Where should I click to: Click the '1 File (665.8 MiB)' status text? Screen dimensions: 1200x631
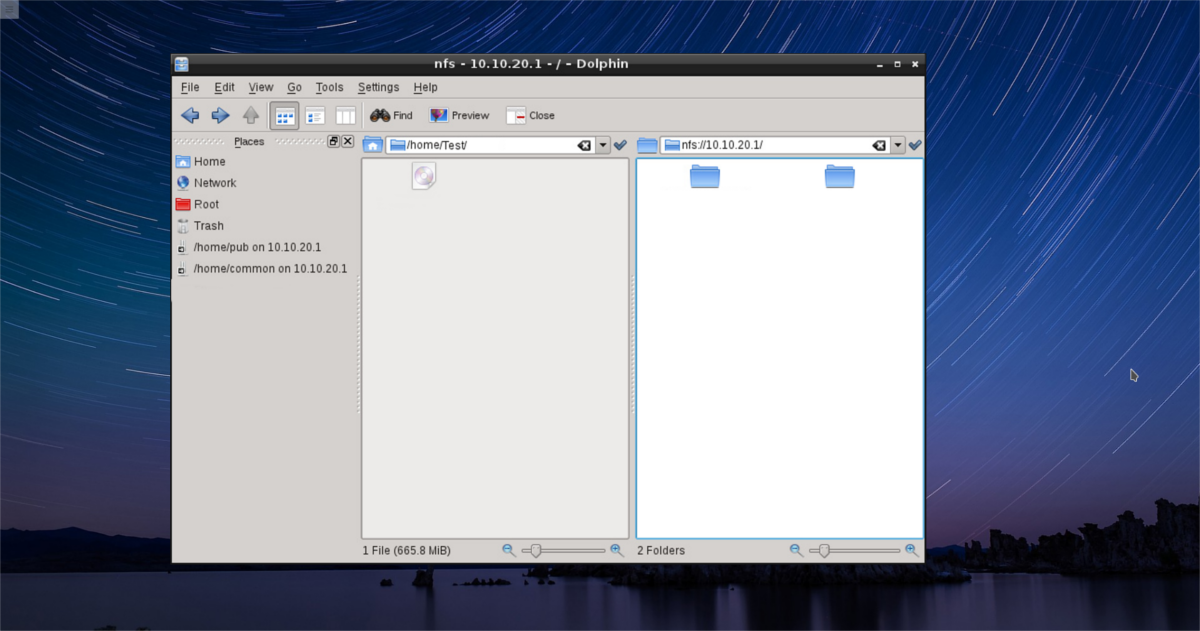point(406,550)
